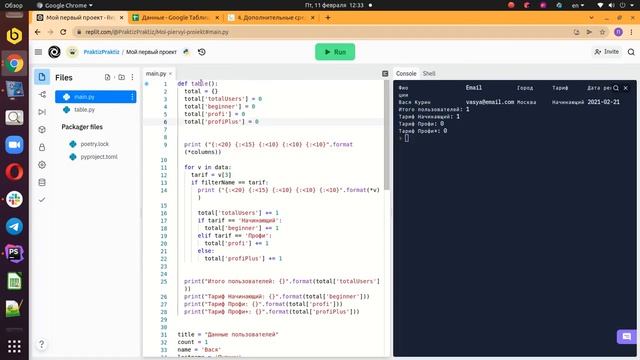Screen dimensions: 640x360
Task: Click the Add file icon in Files
Action: (107, 77)
